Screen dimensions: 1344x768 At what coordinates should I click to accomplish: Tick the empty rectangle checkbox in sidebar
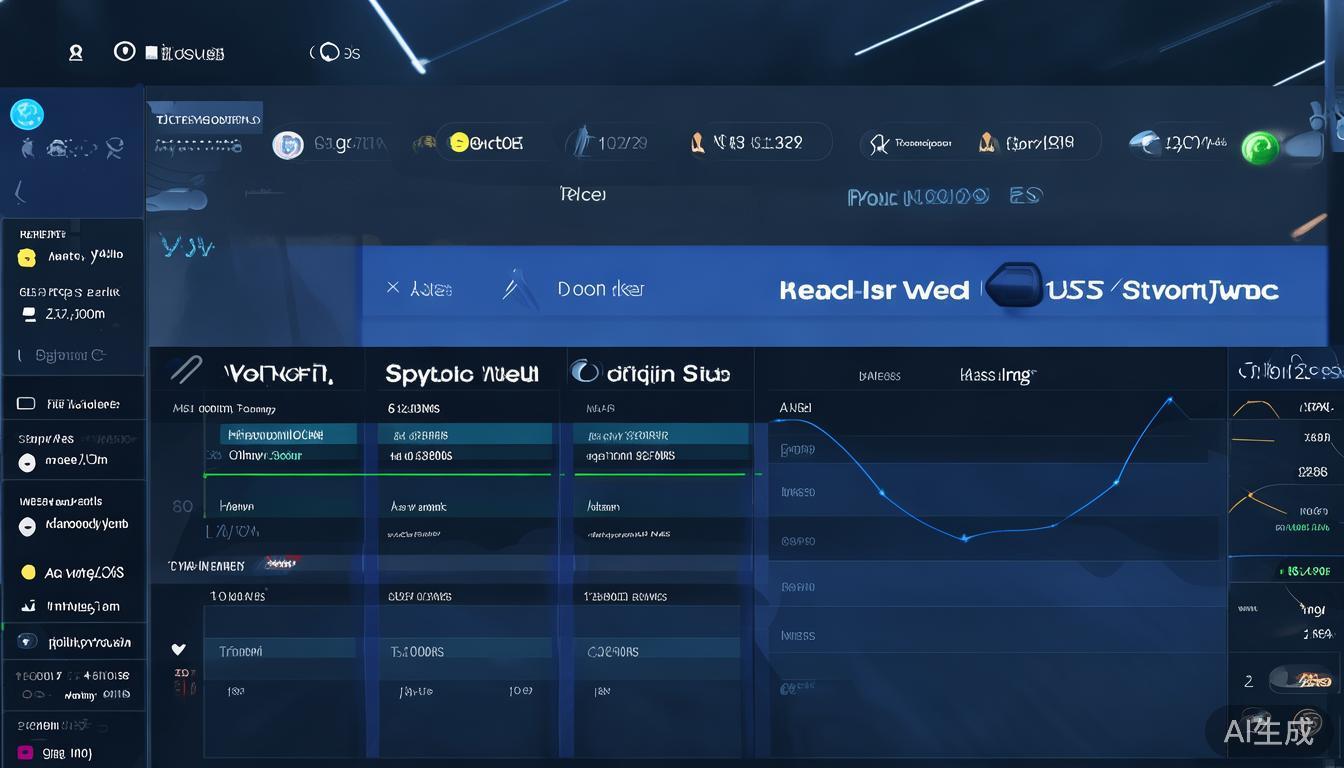26,404
